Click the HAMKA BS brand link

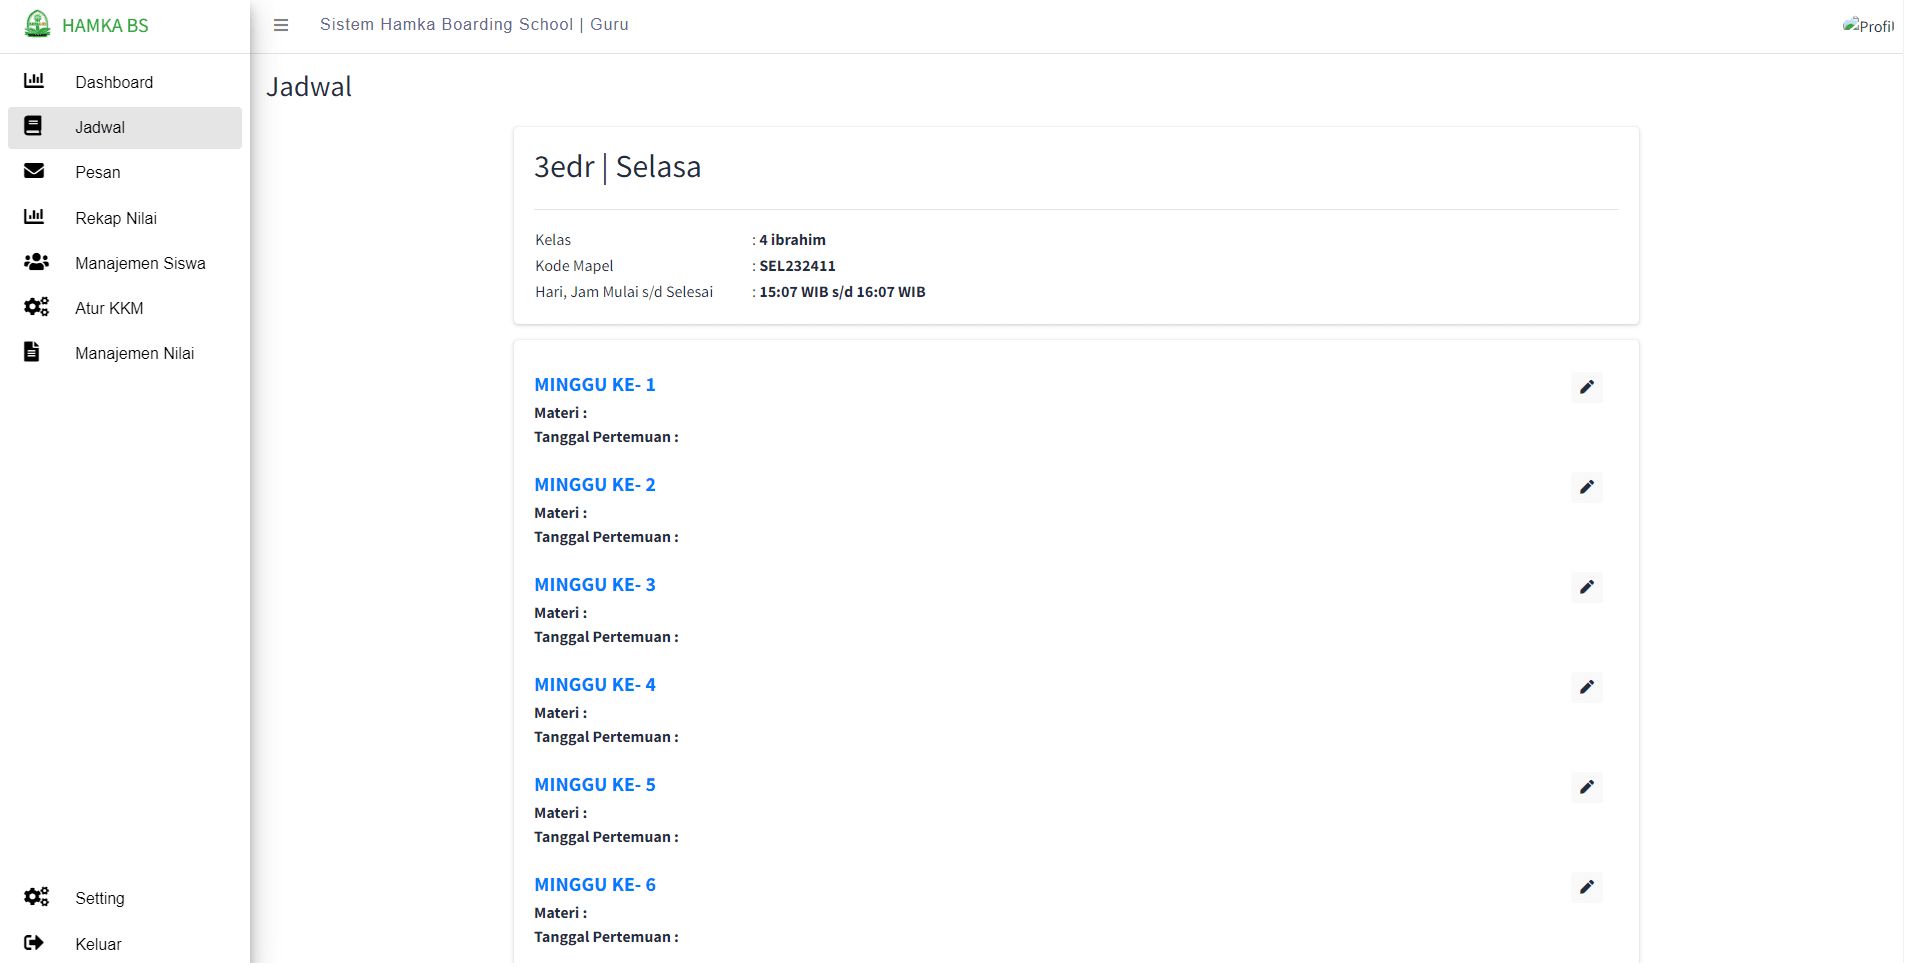click(105, 26)
